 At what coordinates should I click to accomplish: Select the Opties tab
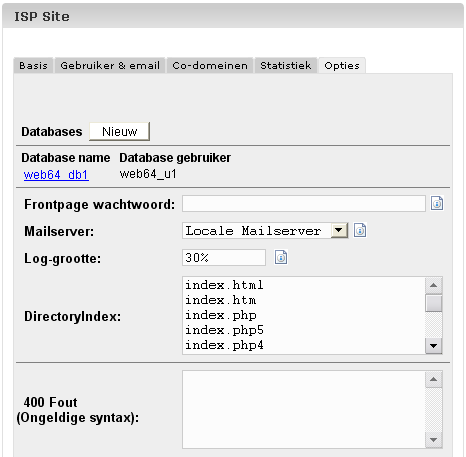coord(342,66)
